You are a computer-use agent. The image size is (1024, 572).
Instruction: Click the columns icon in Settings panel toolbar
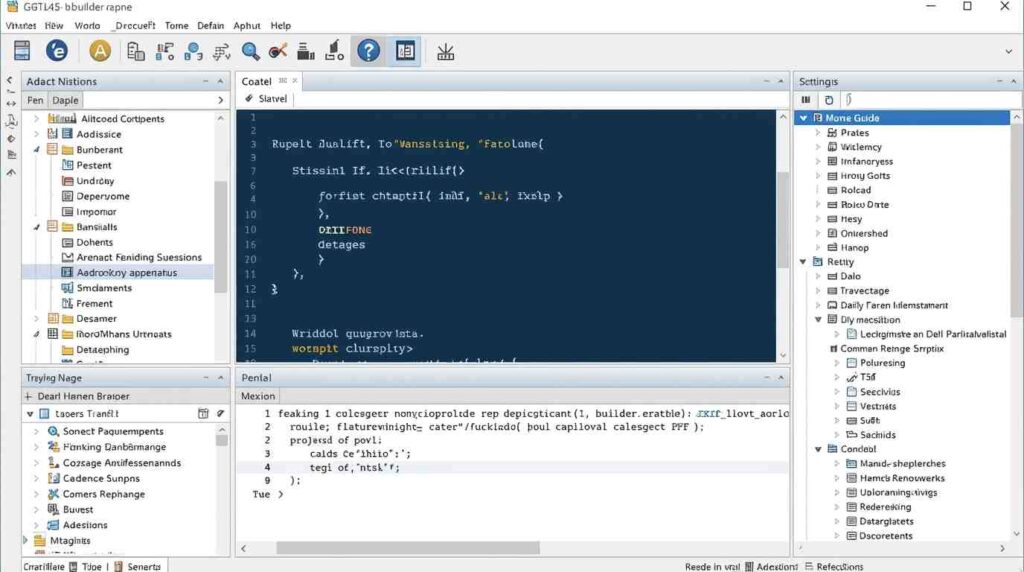(806, 100)
